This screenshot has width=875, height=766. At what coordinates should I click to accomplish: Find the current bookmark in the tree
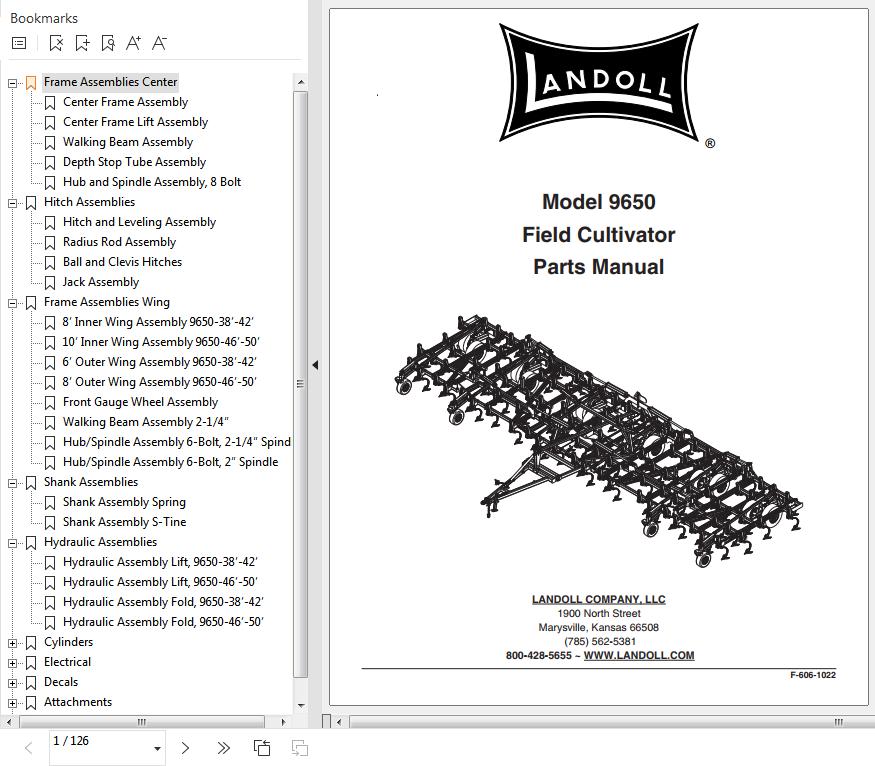pos(109,44)
